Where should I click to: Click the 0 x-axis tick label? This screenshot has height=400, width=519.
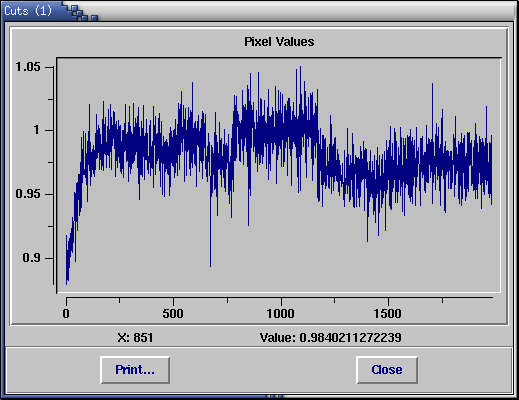(x=66, y=314)
